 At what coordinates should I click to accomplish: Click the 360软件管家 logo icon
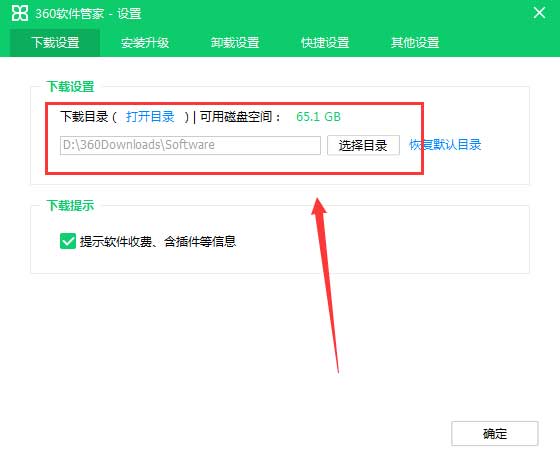tap(20, 13)
